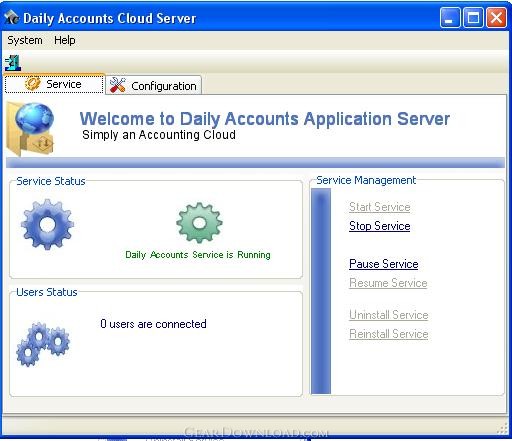Click the vertical blue bar in Service Management

coord(321,291)
